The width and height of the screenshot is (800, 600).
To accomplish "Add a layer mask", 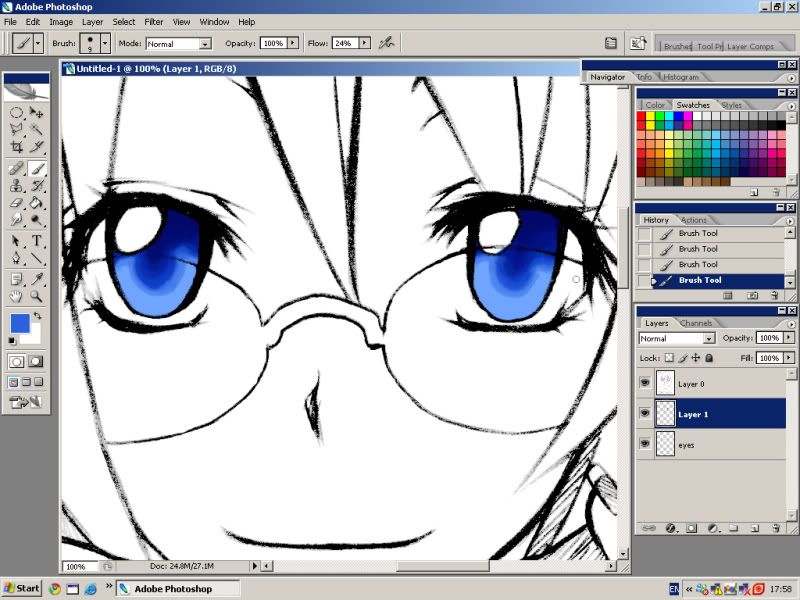I will tap(691, 528).
